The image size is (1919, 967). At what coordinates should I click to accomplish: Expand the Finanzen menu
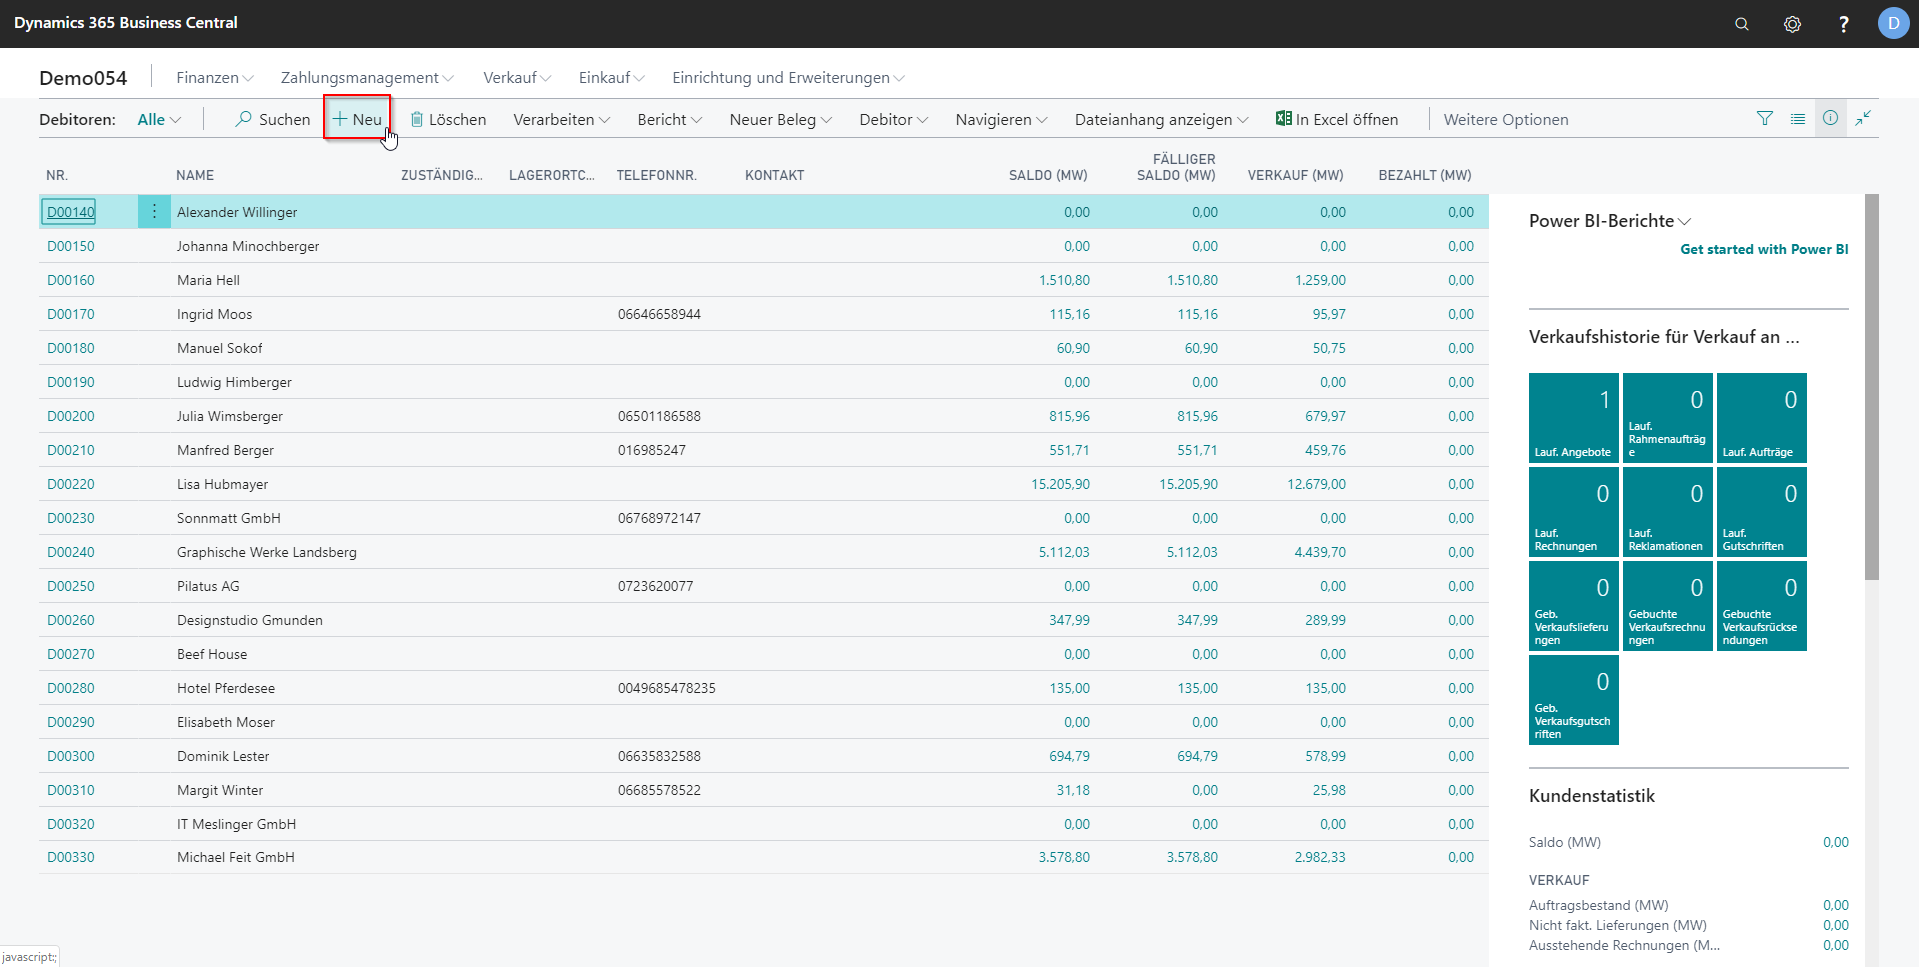[x=215, y=77]
